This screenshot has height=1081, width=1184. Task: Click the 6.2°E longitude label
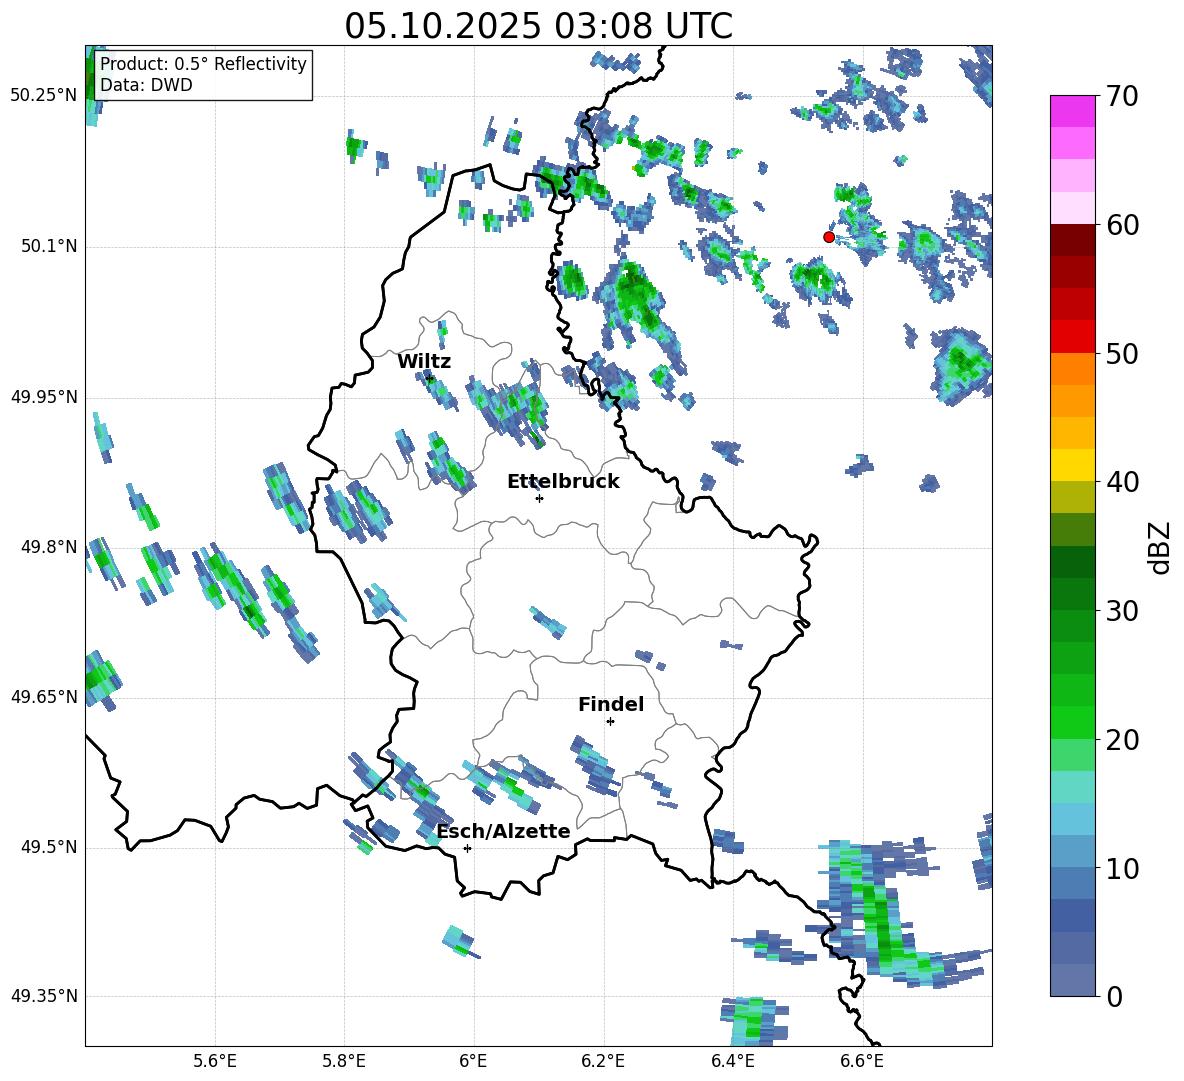pos(603,1061)
